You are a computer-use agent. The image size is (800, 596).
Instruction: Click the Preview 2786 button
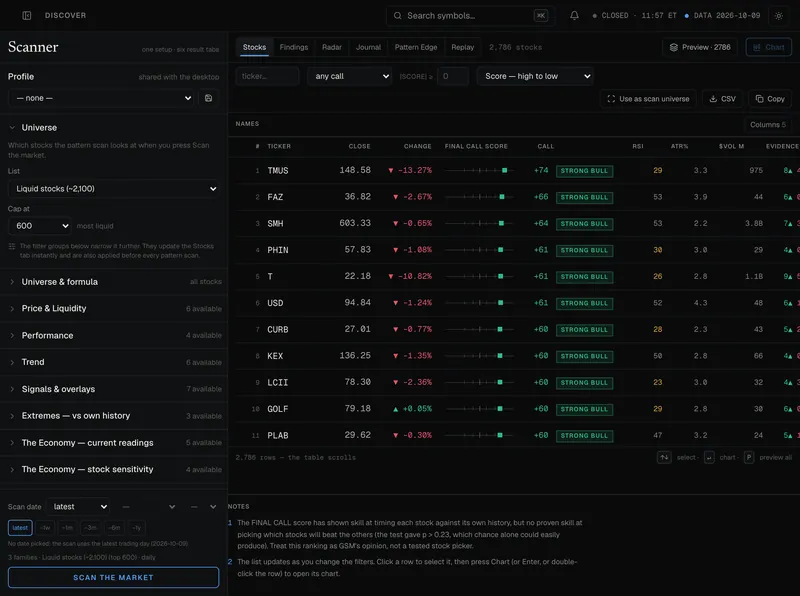tap(700, 47)
